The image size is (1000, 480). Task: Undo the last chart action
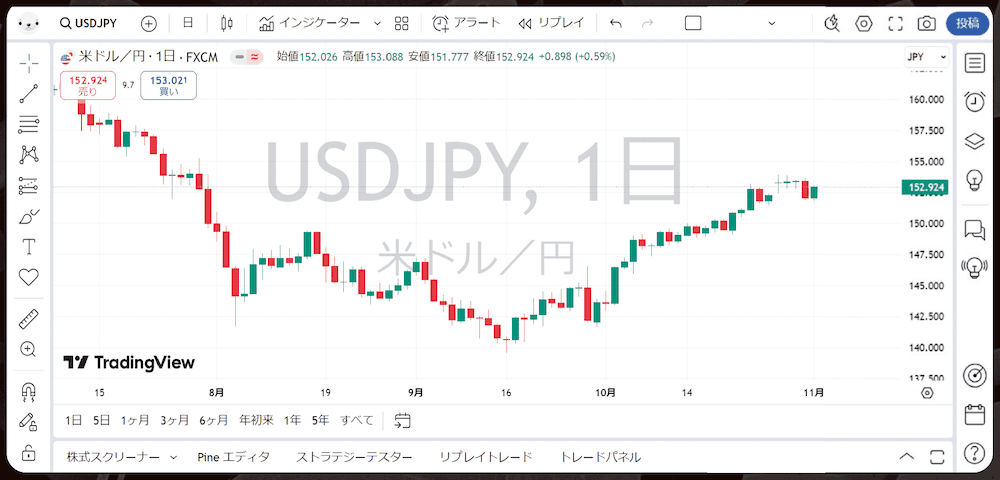pos(615,24)
